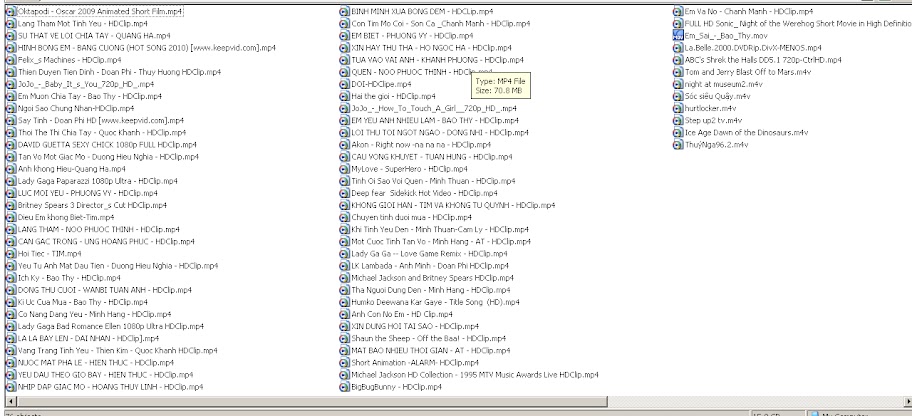Click the icon beside Britney Spears 3 Director's Cut

(10, 205)
